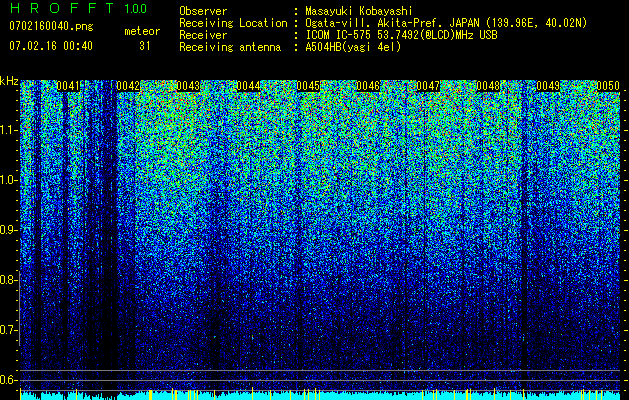Image resolution: width=629 pixels, height=400 pixels.
Task: Click the 0047 time marker
Action: coord(428,86)
